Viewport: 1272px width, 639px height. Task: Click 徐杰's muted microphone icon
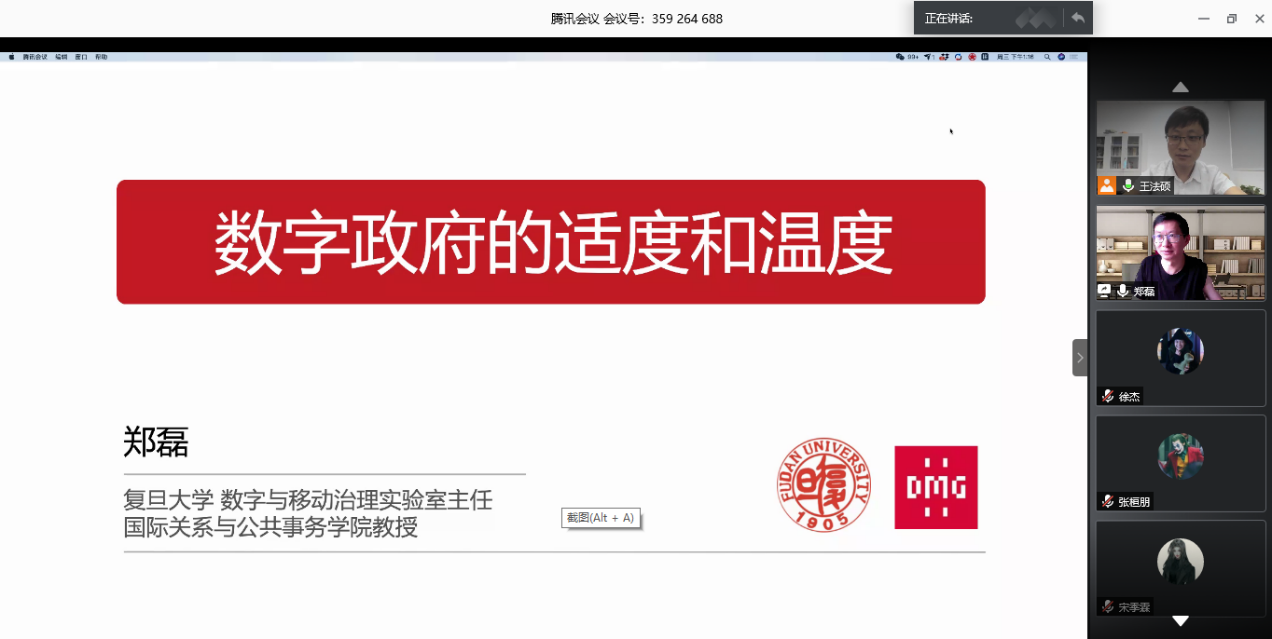click(x=1108, y=396)
